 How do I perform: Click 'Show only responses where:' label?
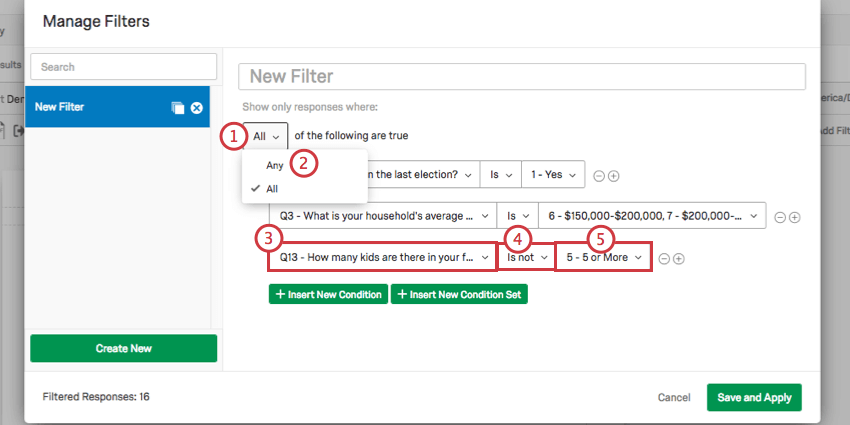point(310,107)
